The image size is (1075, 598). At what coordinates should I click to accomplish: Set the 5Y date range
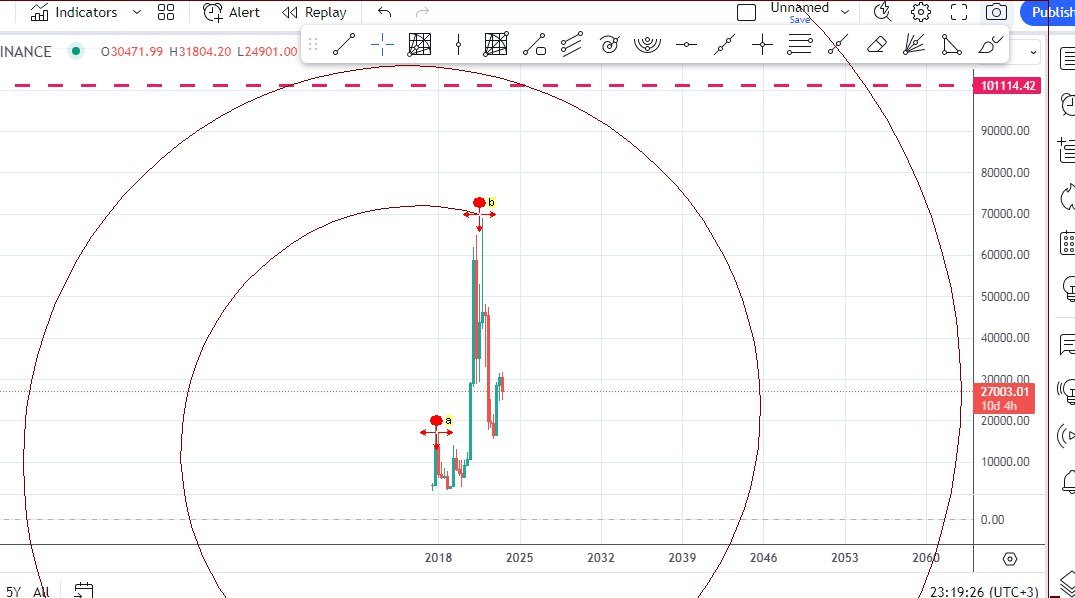coord(13,591)
